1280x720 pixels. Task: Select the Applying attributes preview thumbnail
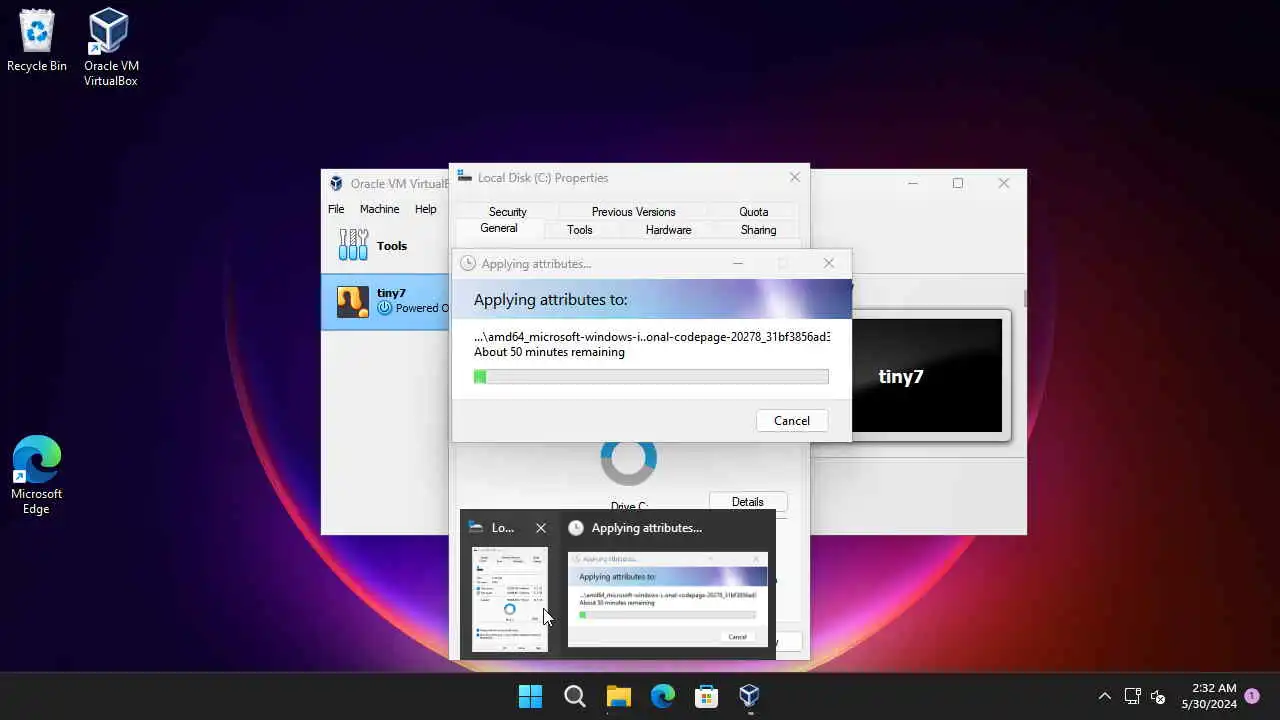tap(667, 599)
